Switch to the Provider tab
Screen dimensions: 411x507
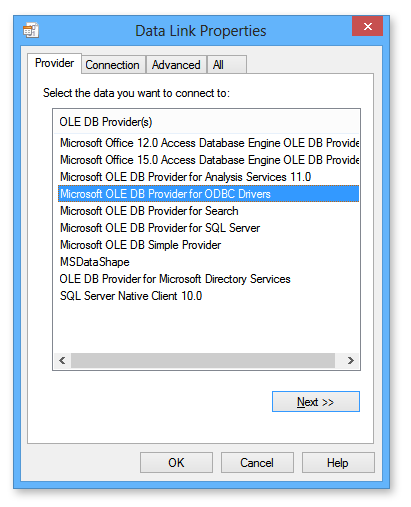(54, 63)
